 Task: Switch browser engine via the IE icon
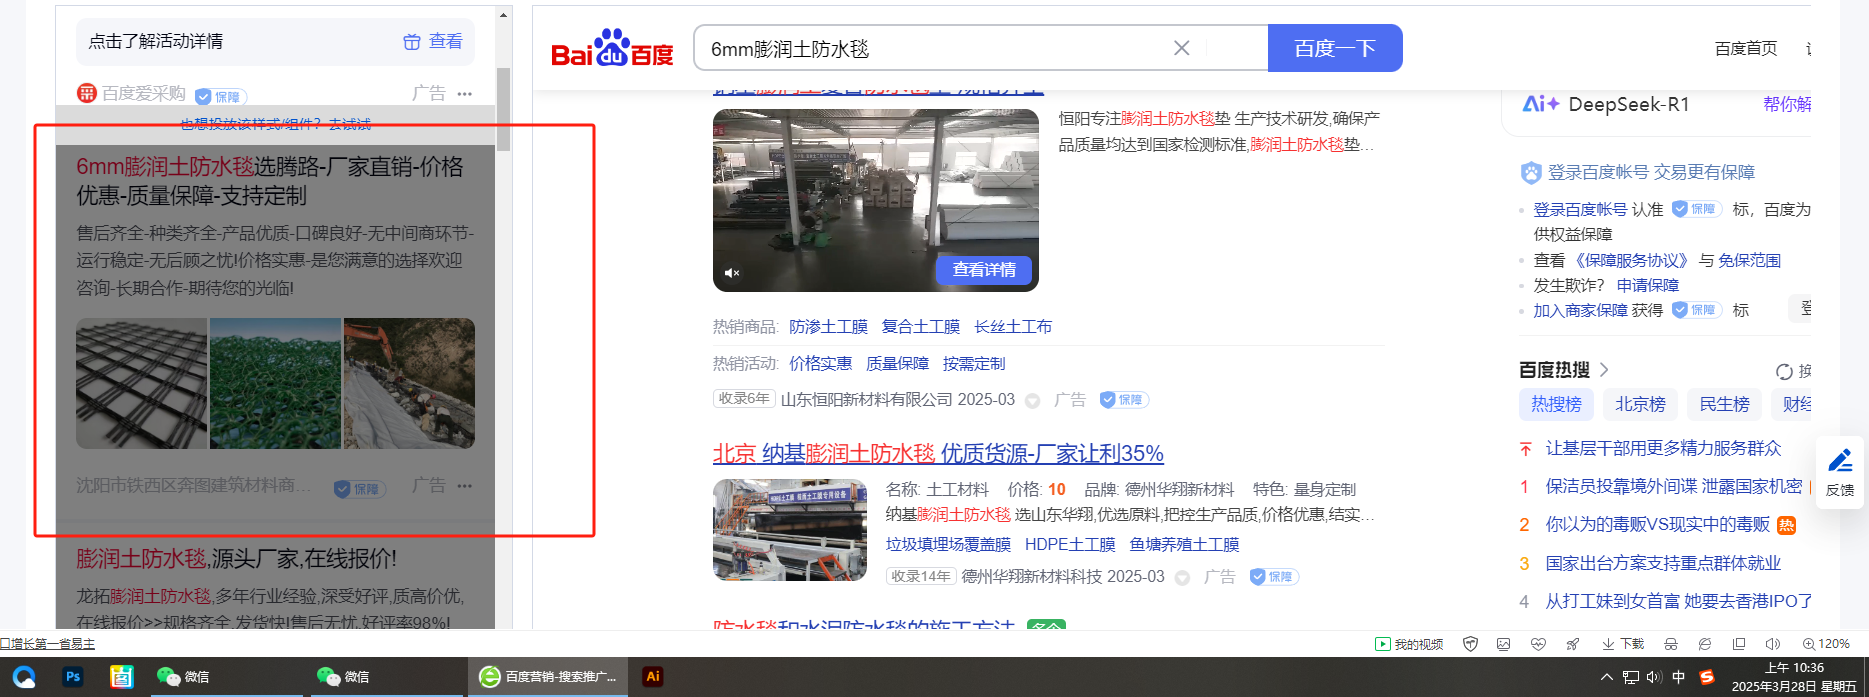click(1705, 644)
